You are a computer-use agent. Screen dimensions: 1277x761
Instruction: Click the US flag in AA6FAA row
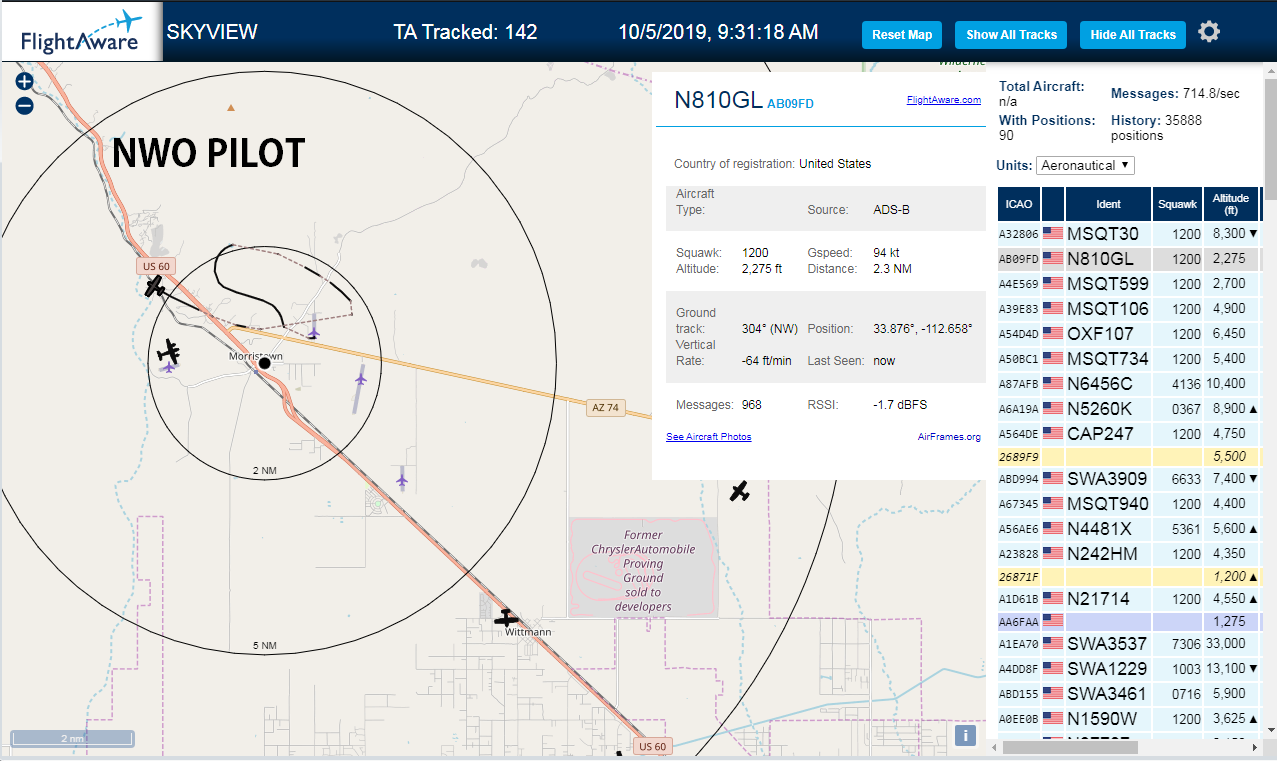pos(1053,620)
